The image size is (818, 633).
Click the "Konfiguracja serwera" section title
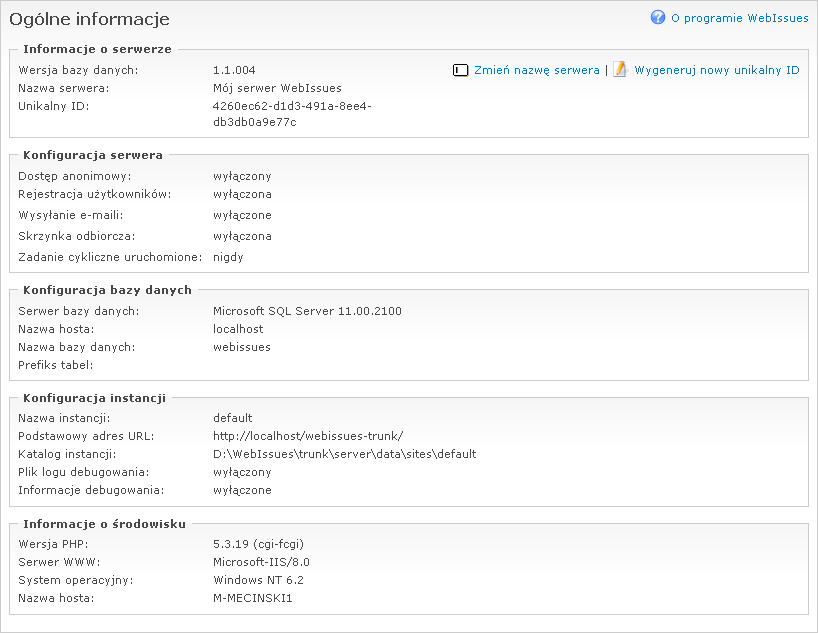tap(93, 155)
